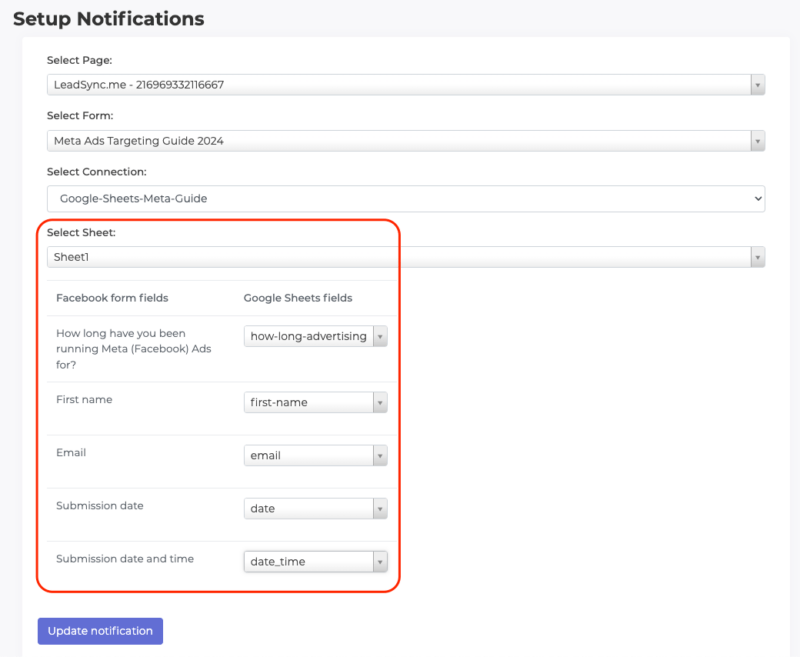Click the Select Form dropdown arrow

tap(757, 140)
